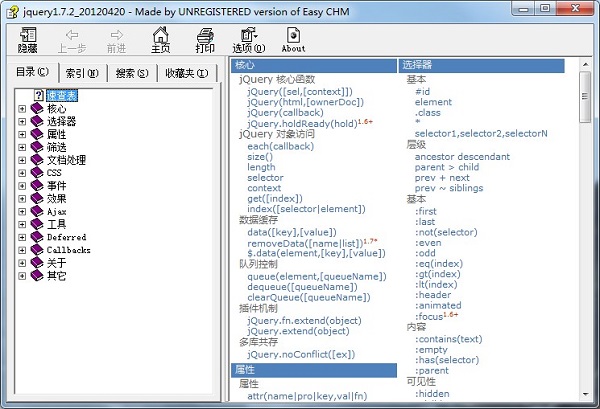Open the jQuery(callback) link

(285, 112)
